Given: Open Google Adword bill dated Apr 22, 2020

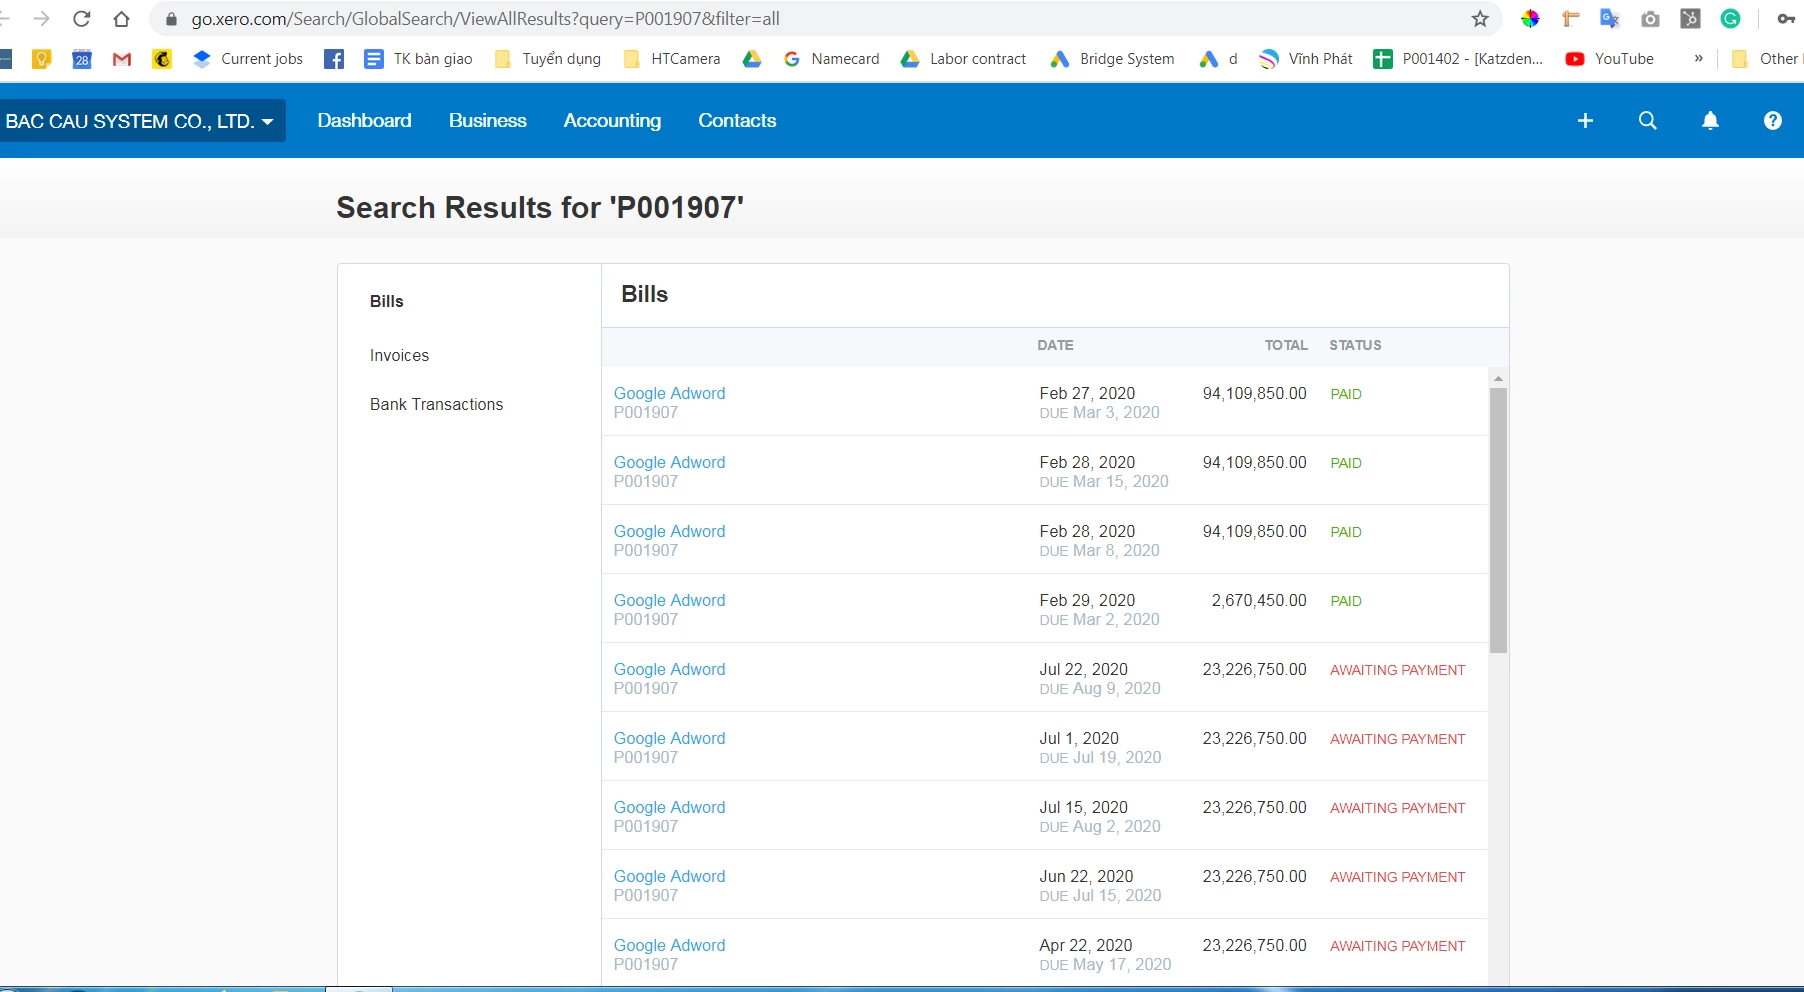Looking at the screenshot, I should click(x=669, y=946).
